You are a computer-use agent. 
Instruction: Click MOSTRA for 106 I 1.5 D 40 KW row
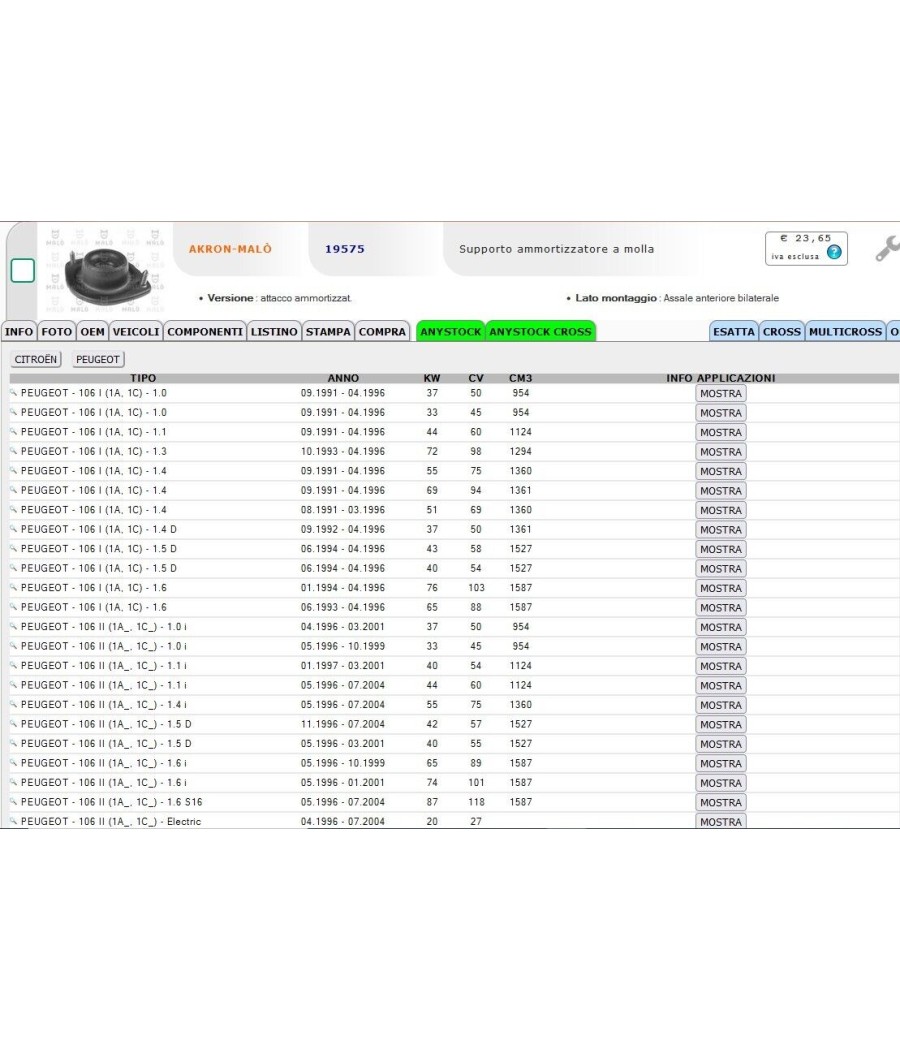point(721,569)
